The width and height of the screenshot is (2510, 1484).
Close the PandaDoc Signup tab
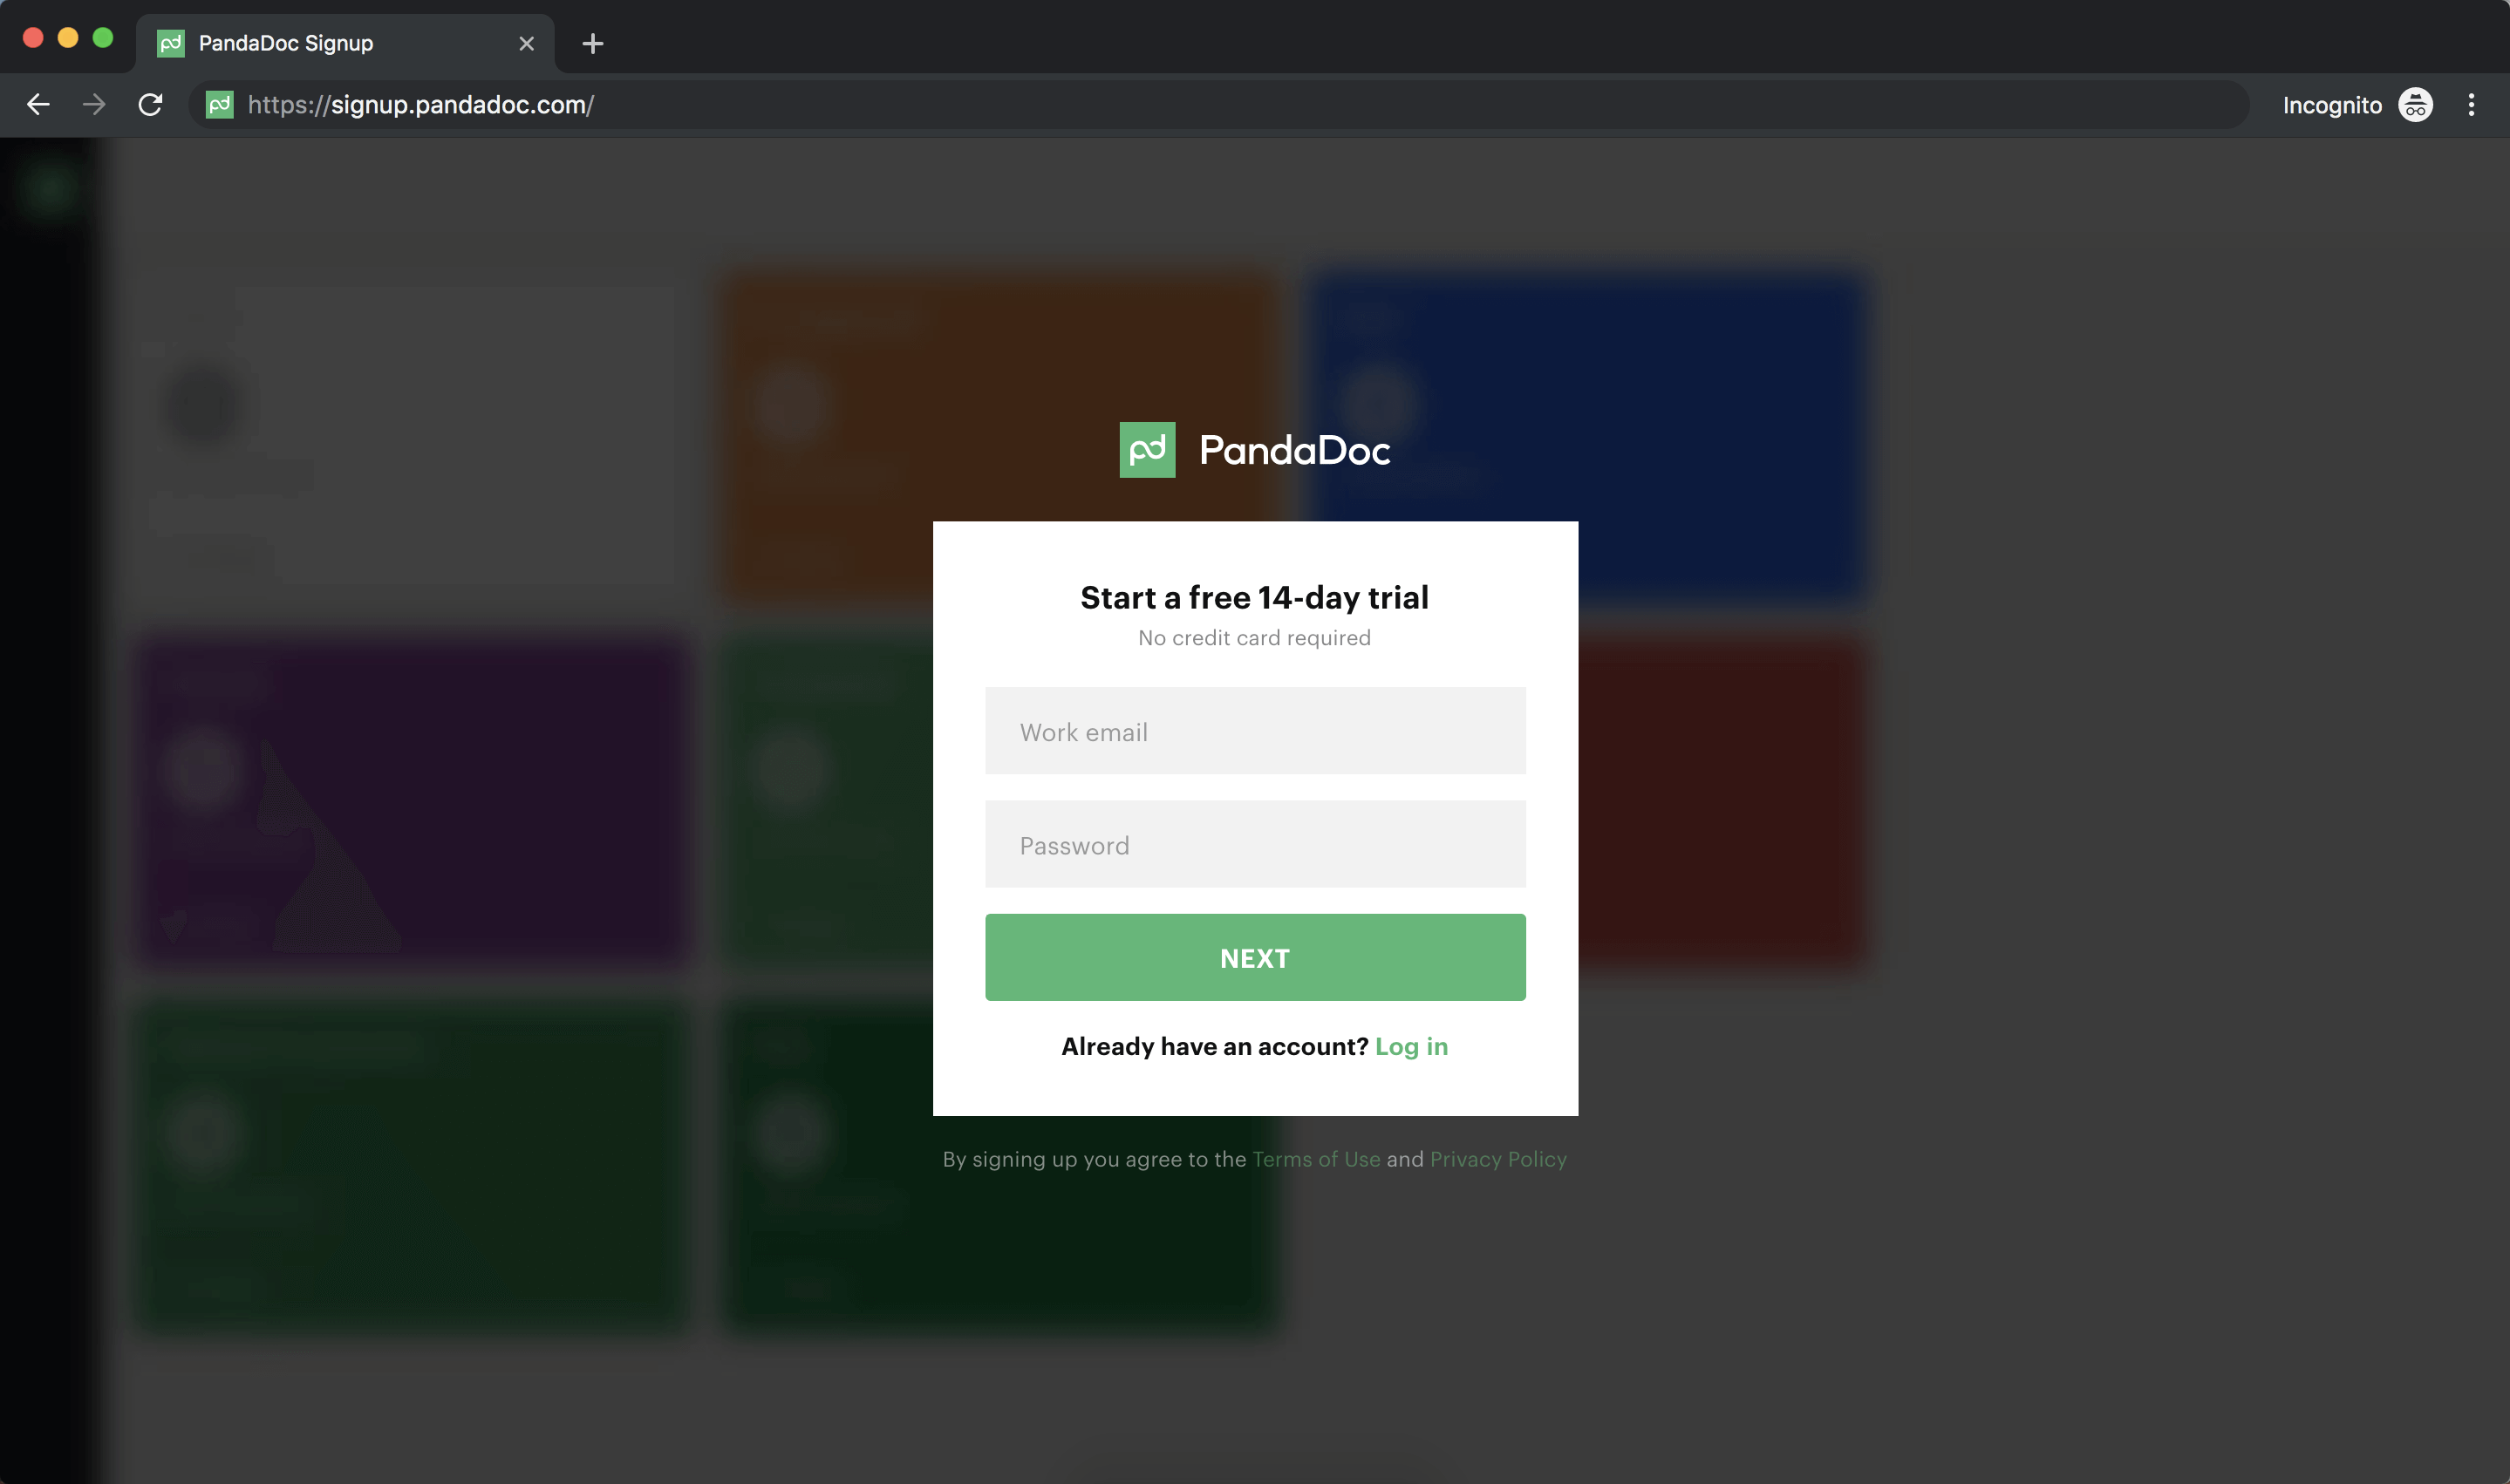[x=527, y=43]
